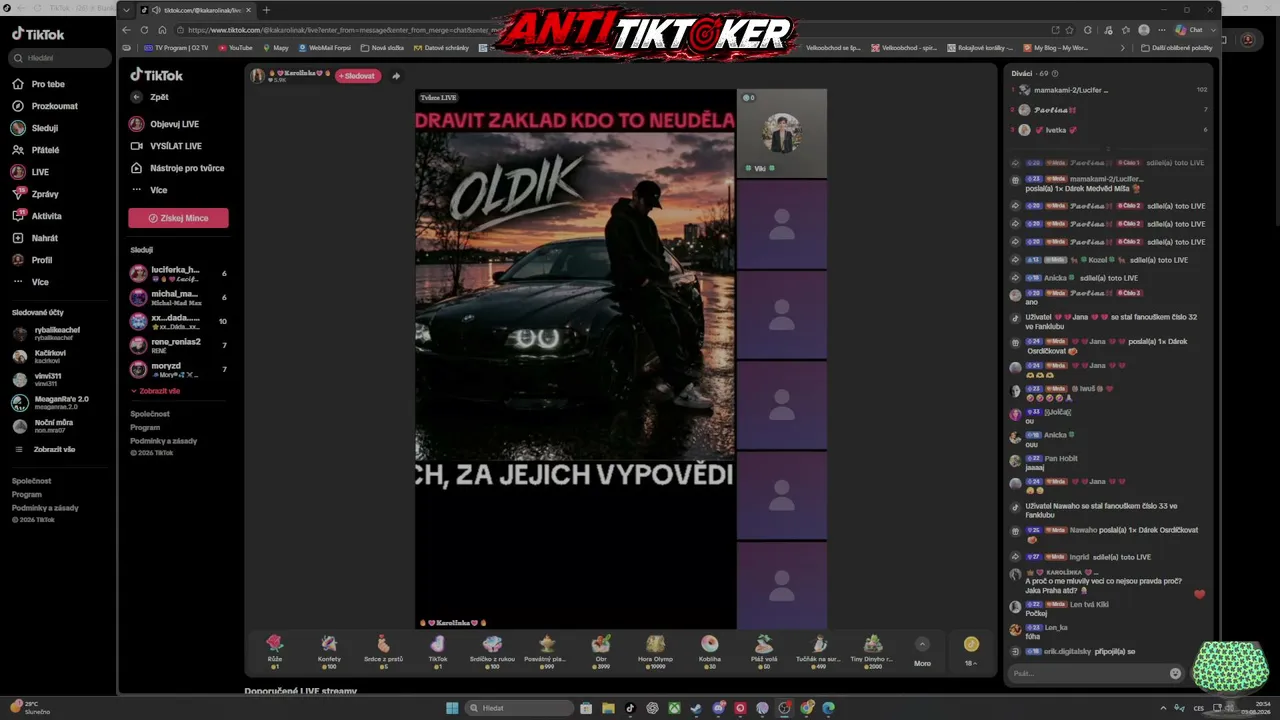Click the Sledovat button for the streamer
This screenshot has width=1280, height=720.
(x=358, y=76)
